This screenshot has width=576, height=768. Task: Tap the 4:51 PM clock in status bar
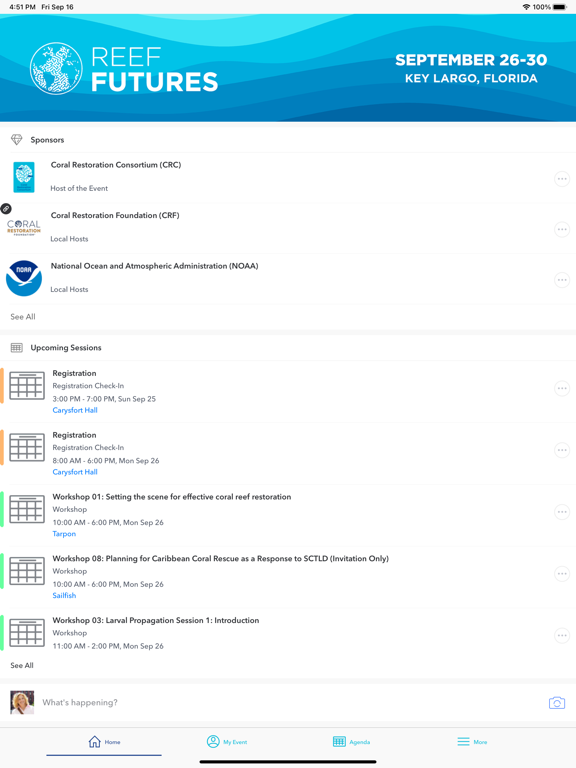pyautogui.click(x=22, y=7)
